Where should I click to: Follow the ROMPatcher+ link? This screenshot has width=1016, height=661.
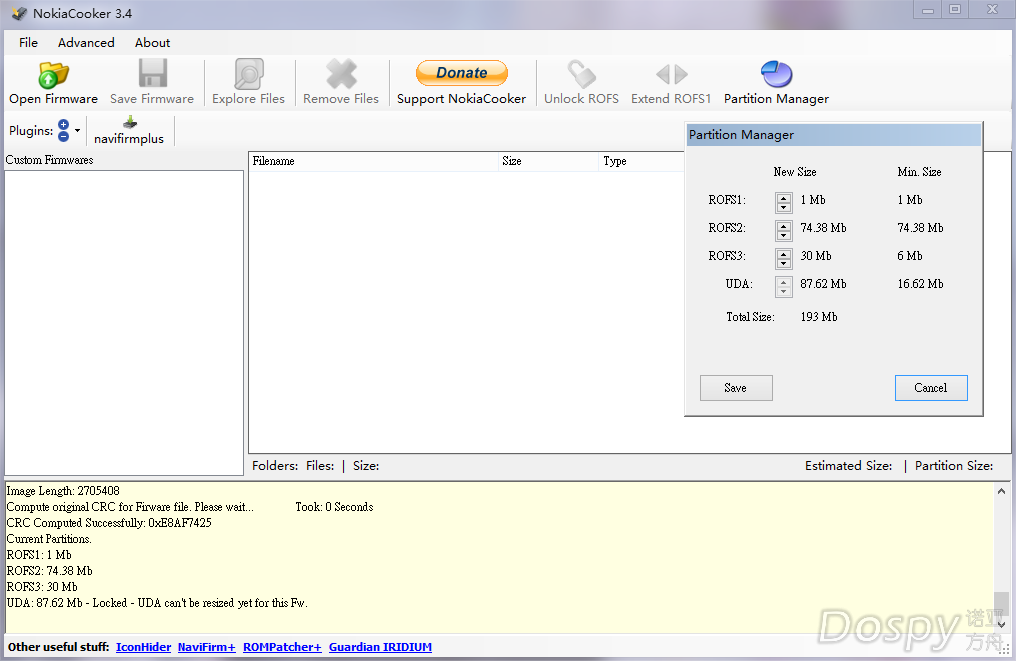[282, 647]
